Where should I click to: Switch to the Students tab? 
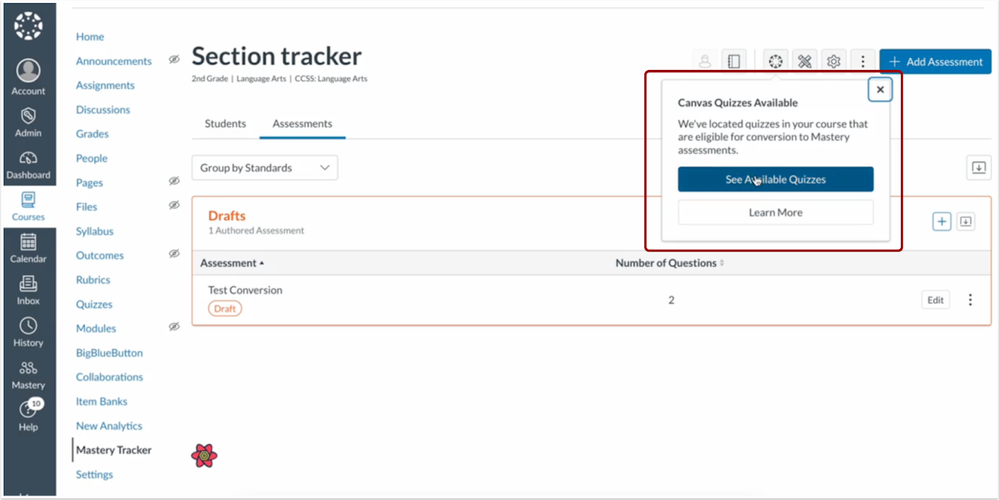[225, 124]
